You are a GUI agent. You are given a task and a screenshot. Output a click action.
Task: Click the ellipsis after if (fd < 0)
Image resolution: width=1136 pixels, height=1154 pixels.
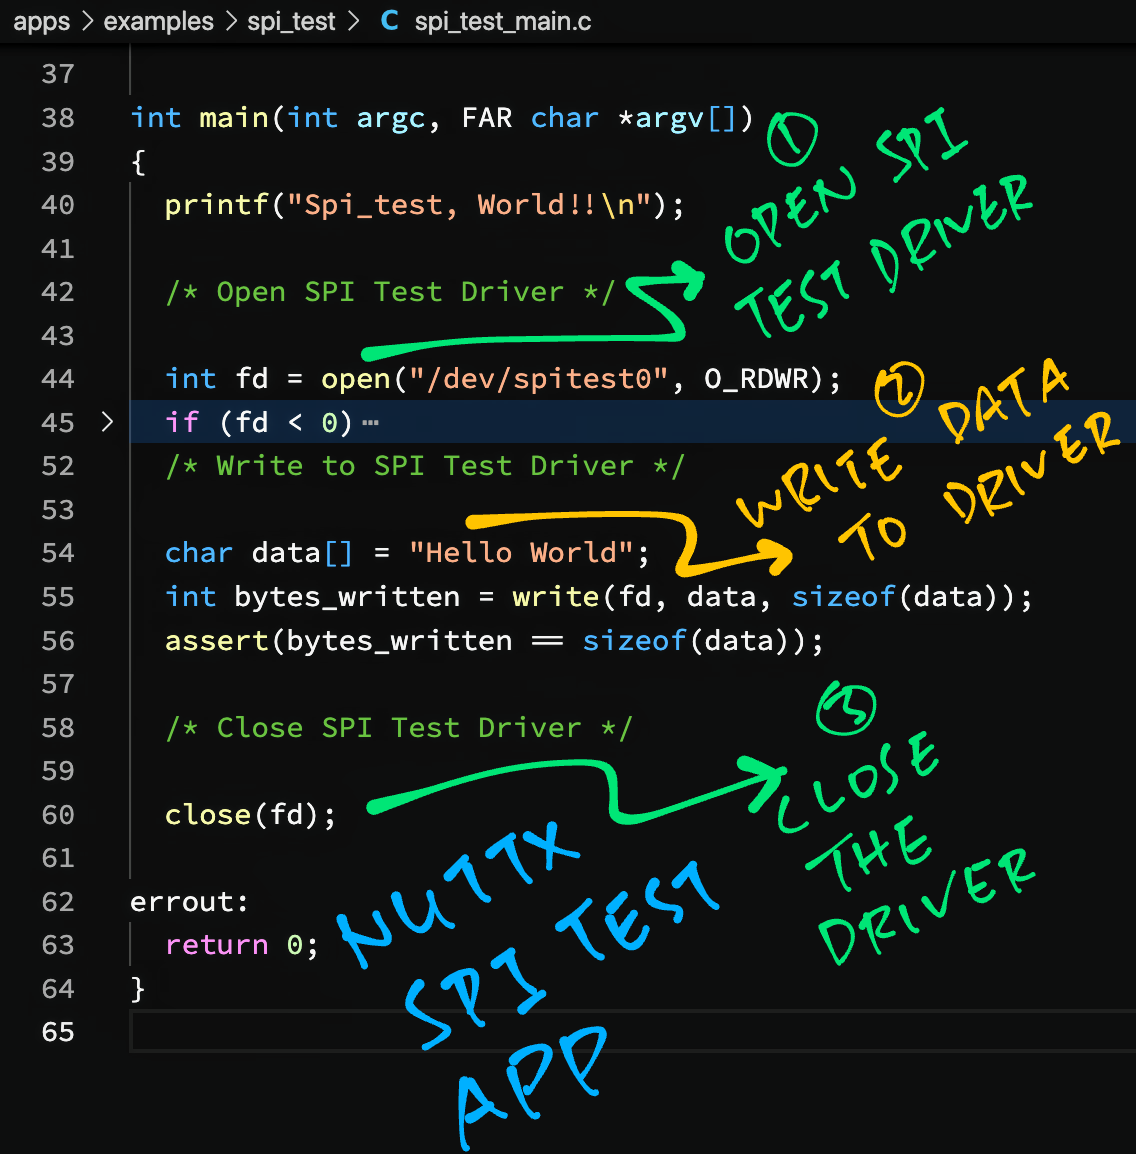click(370, 423)
